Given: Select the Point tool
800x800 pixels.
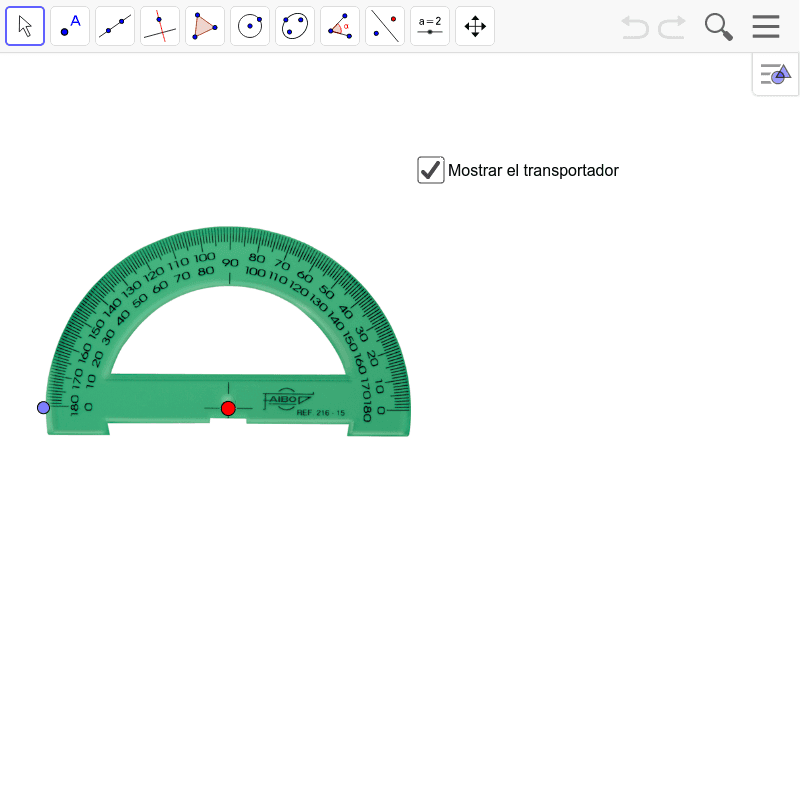Looking at the screenshot, I should [70, 26].
